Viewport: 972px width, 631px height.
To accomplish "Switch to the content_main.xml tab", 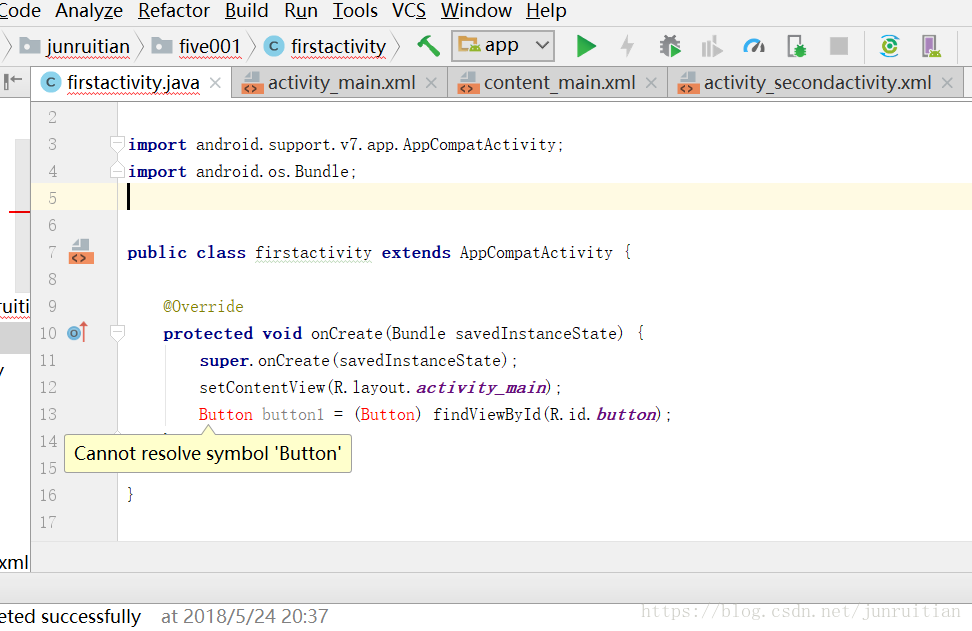I will click(x=559, y=82).
